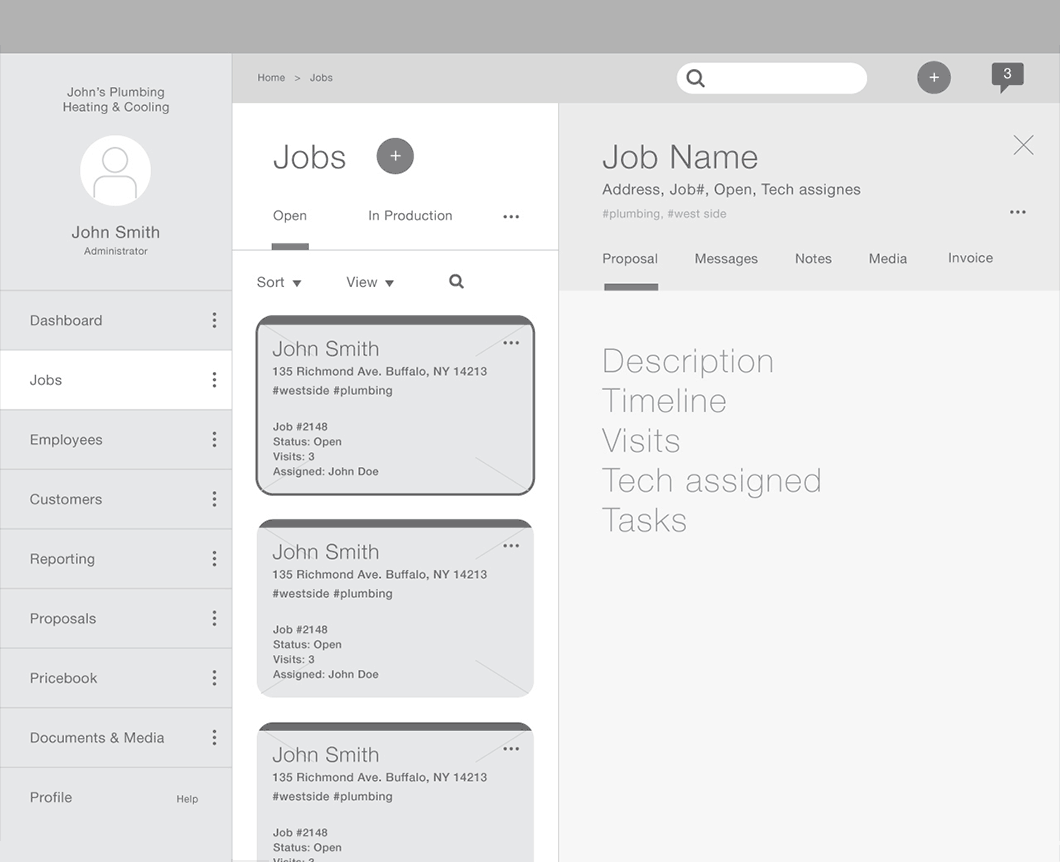Open the ellipsis beside the In Production tab
The width and height of the screenshot is (1060, 862).
[511, 216]
